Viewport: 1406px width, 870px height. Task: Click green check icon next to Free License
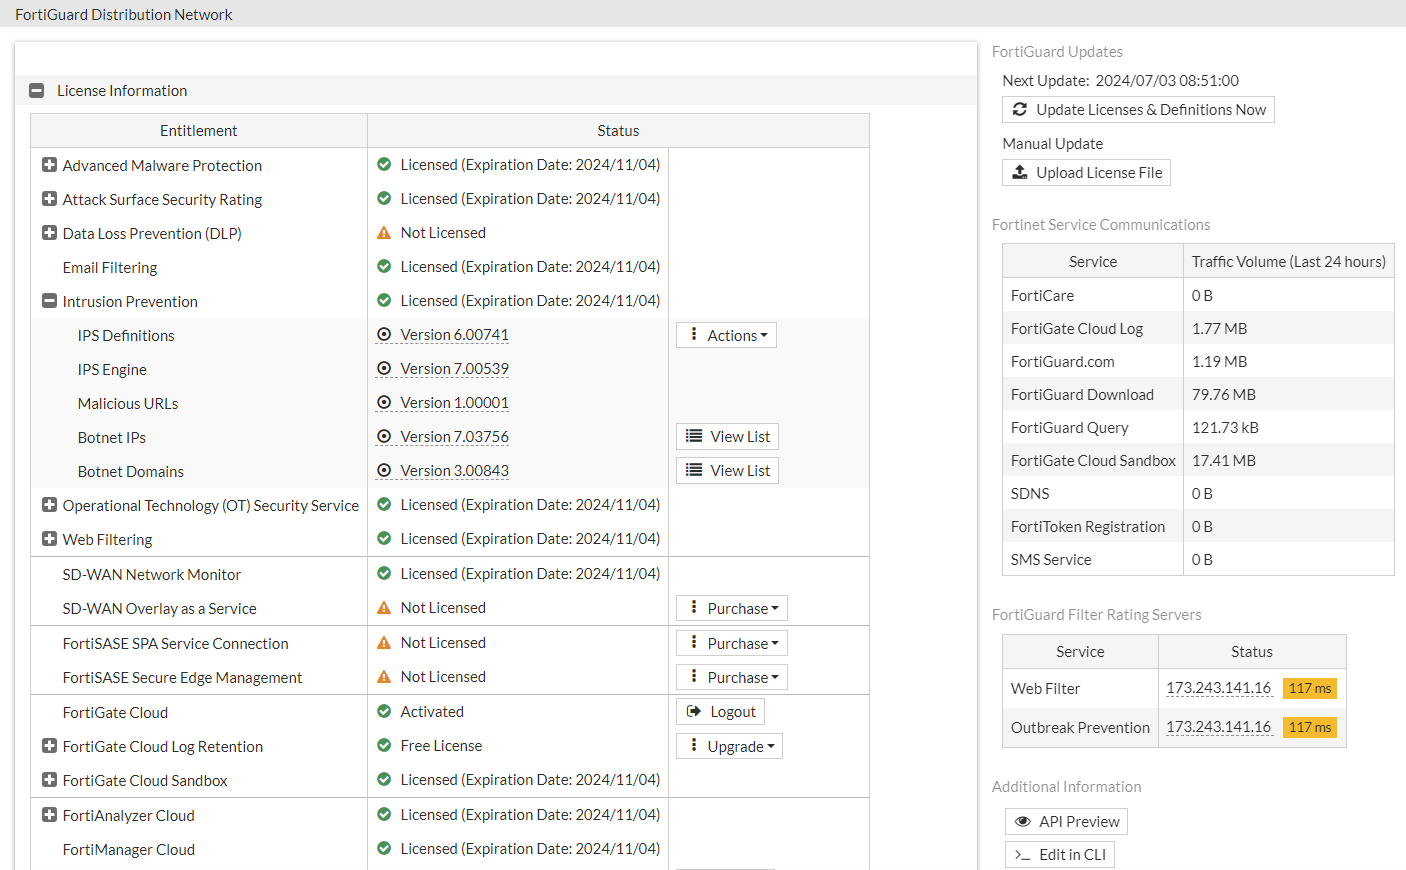pyautogui.click(x=384, y=746)
